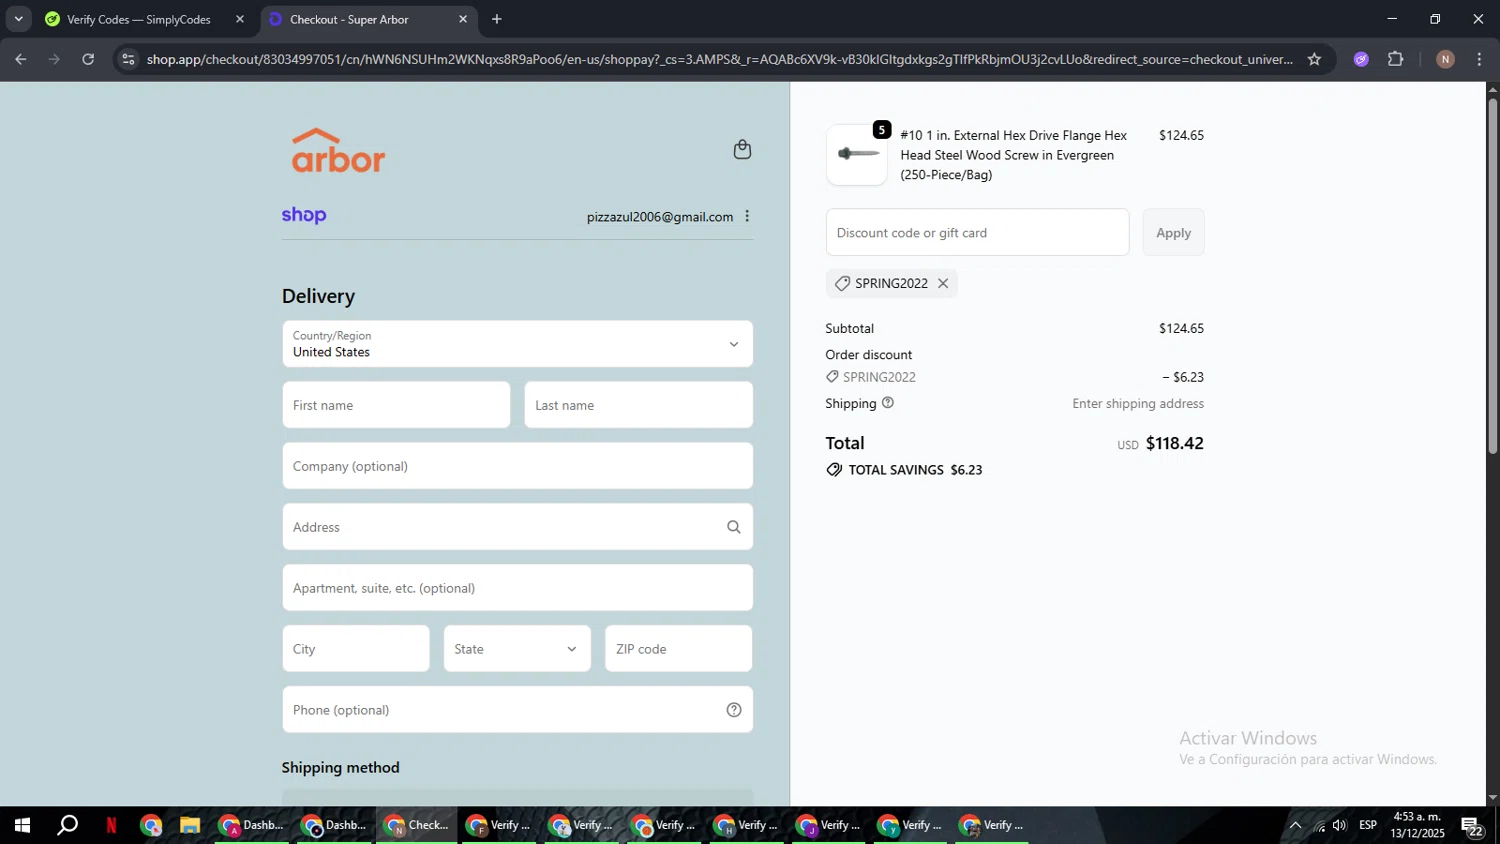
Task: Click the phone field help icon
Action: tap(734, 710)
